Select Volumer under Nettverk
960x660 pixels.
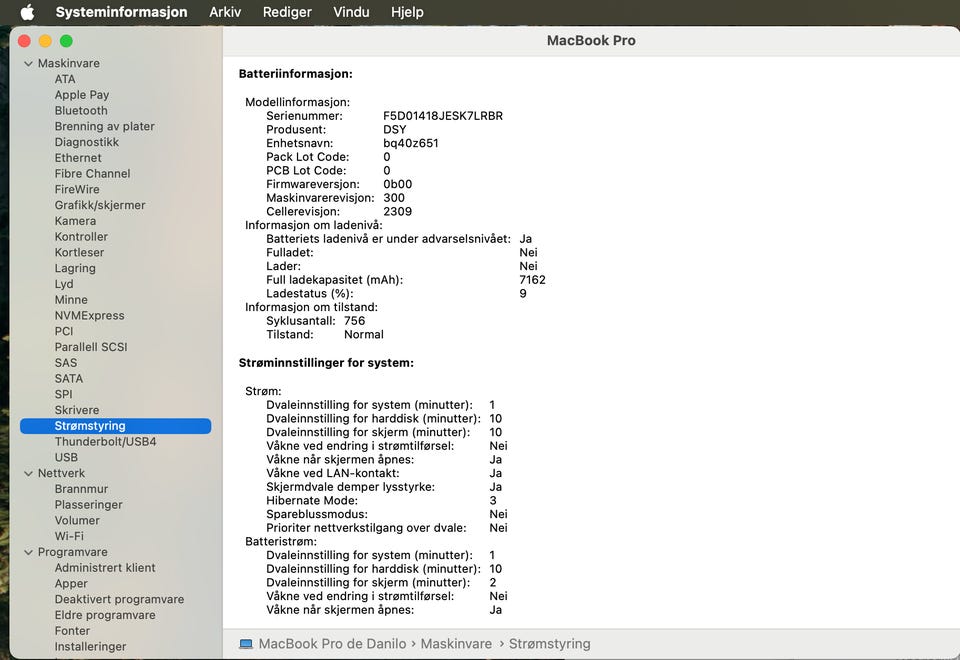click(x=77, y=520)
